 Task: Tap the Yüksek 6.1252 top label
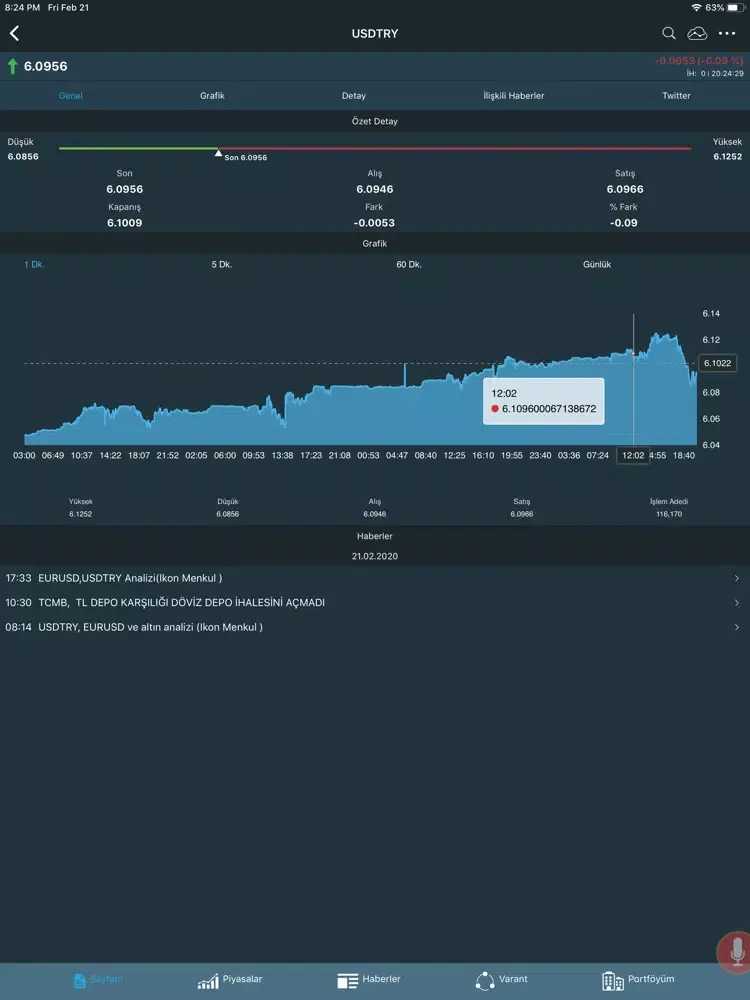pyautogui.click(x=727, y=149)
